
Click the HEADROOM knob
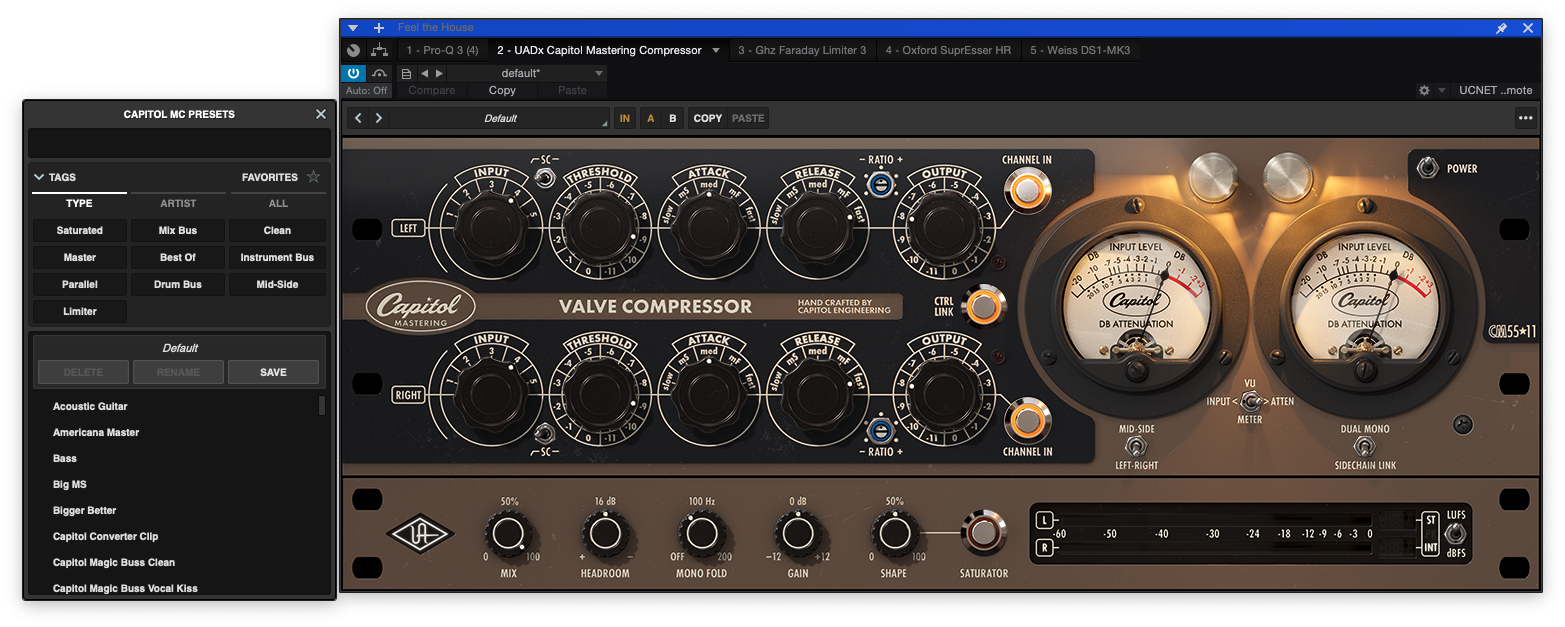point(604,534)
